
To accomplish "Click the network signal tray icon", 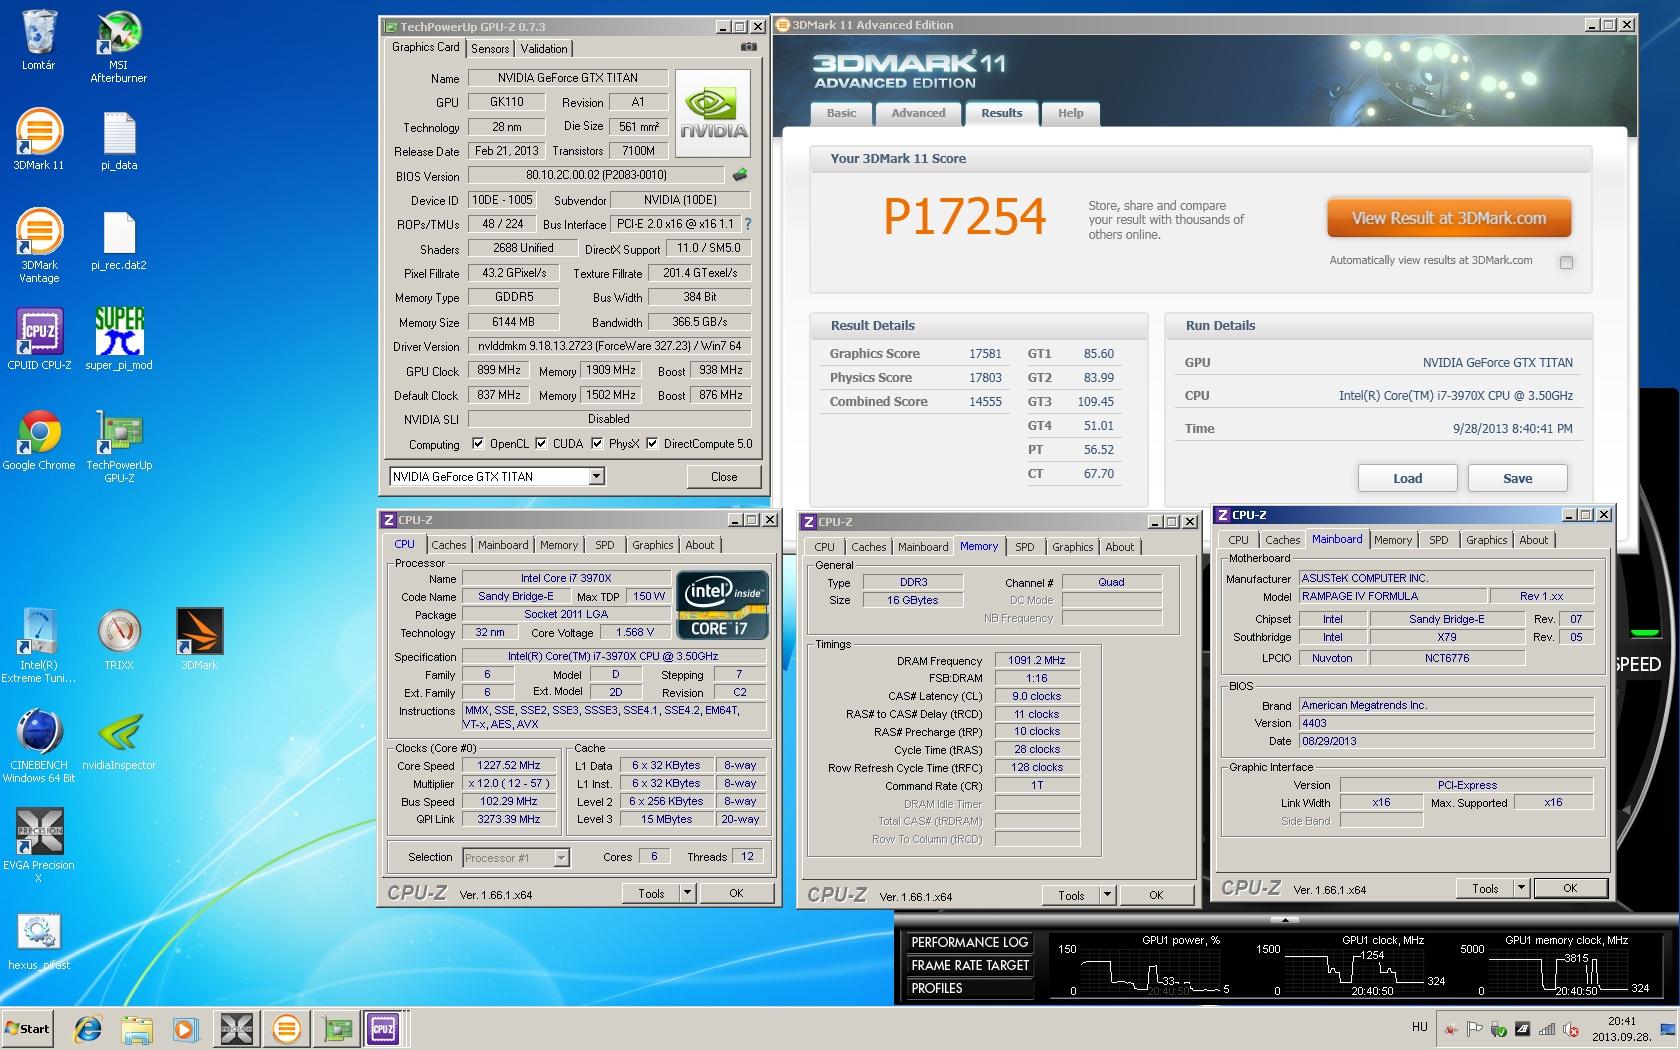I will click(1546, 1029).
